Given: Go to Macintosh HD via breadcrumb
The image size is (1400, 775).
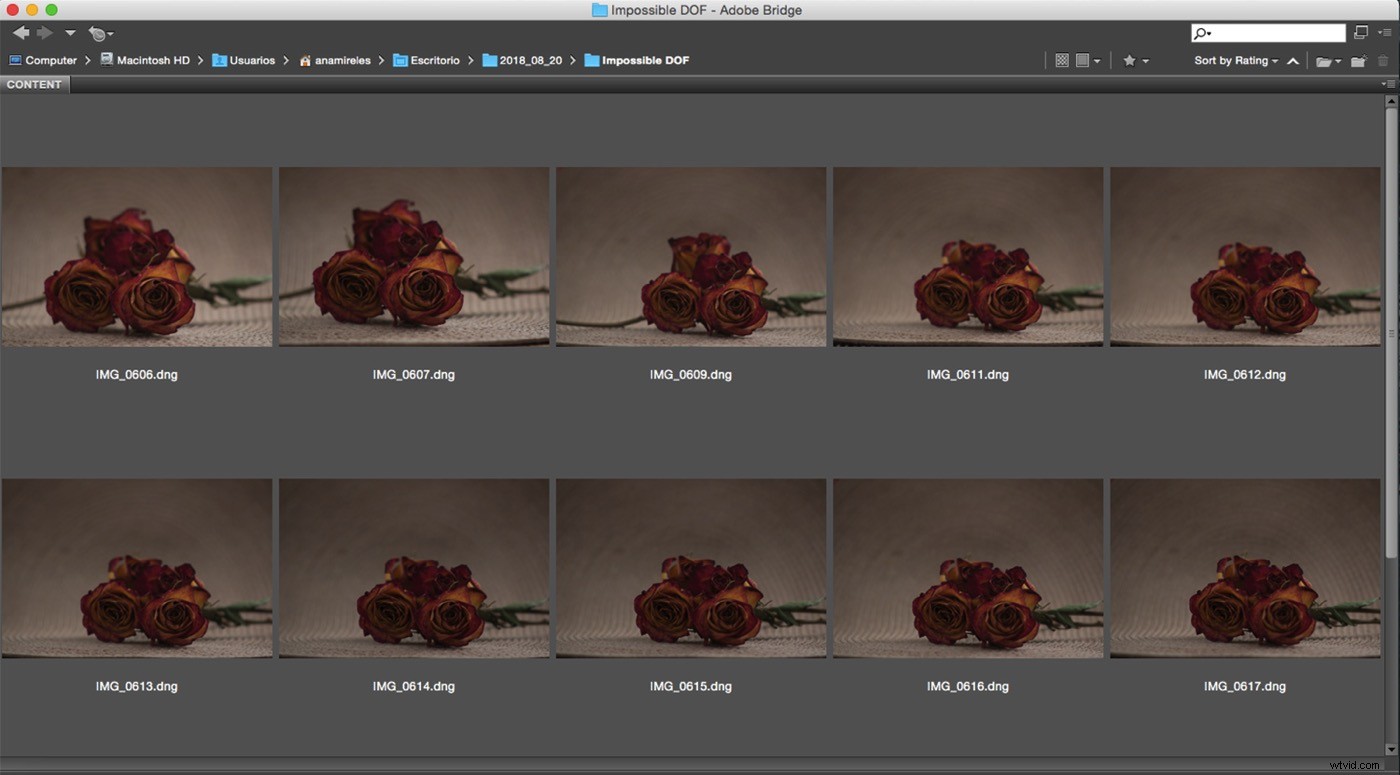Looking at the screenshot, I should pos(152,60).
